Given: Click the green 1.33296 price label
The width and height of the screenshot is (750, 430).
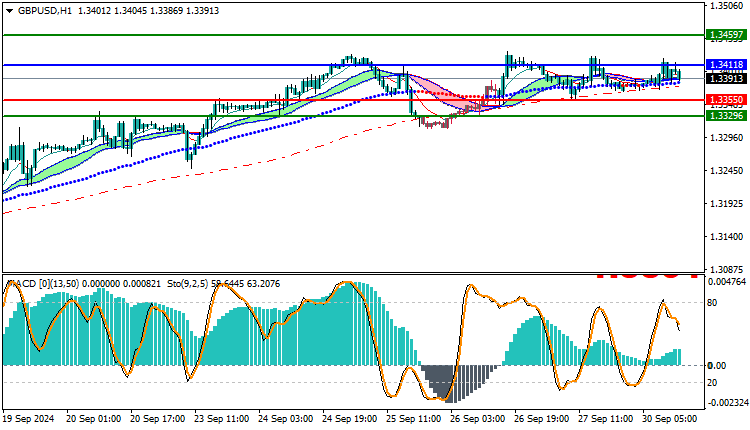Looking at the screenshot, I should [x=726, y=116].
